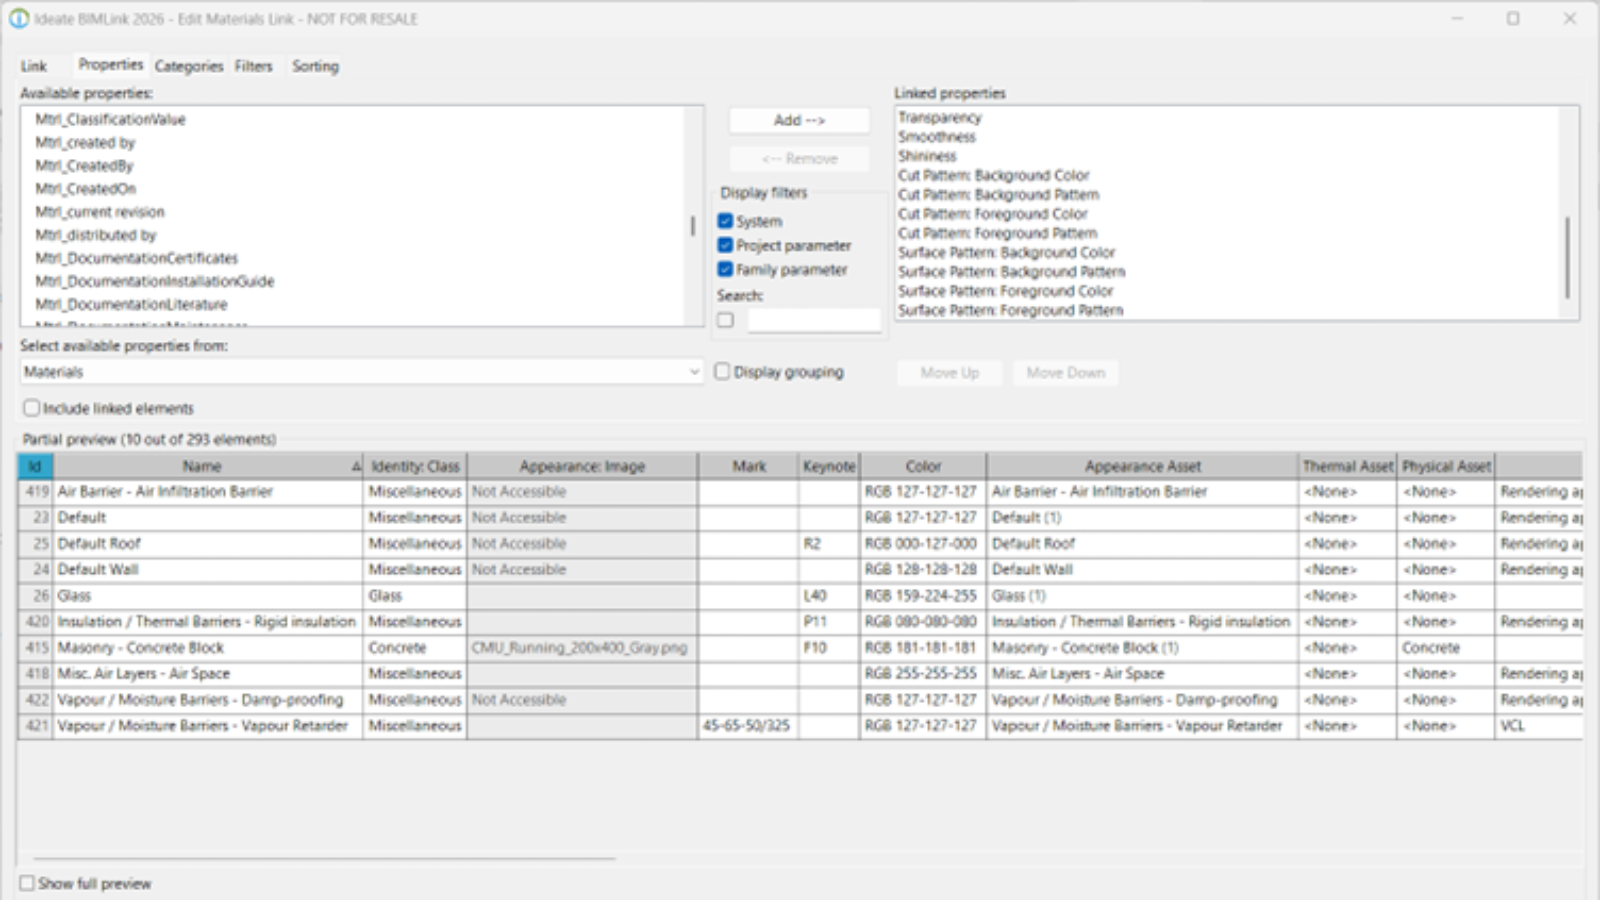1600x900 pixels.
Task: Enable the Show full preview option
Action: [29, 884]
